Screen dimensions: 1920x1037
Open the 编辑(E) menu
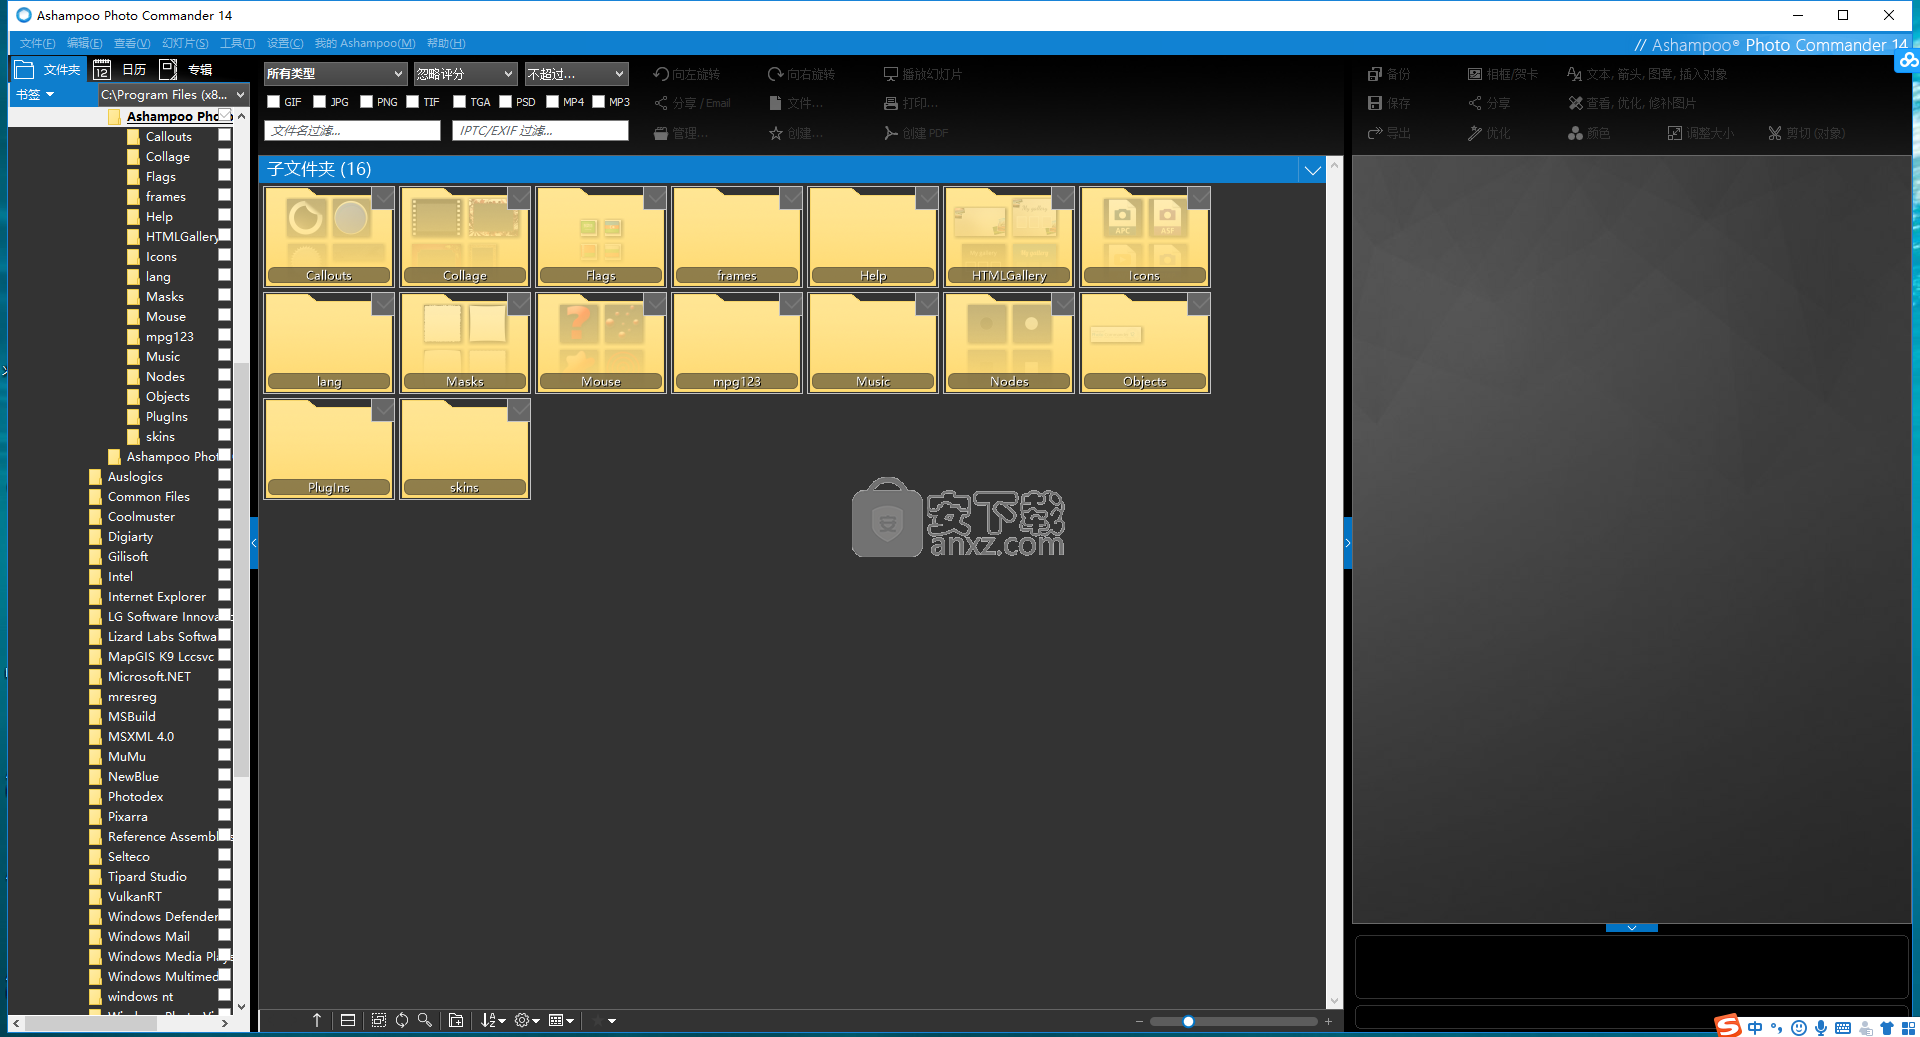tap(84, 43)
